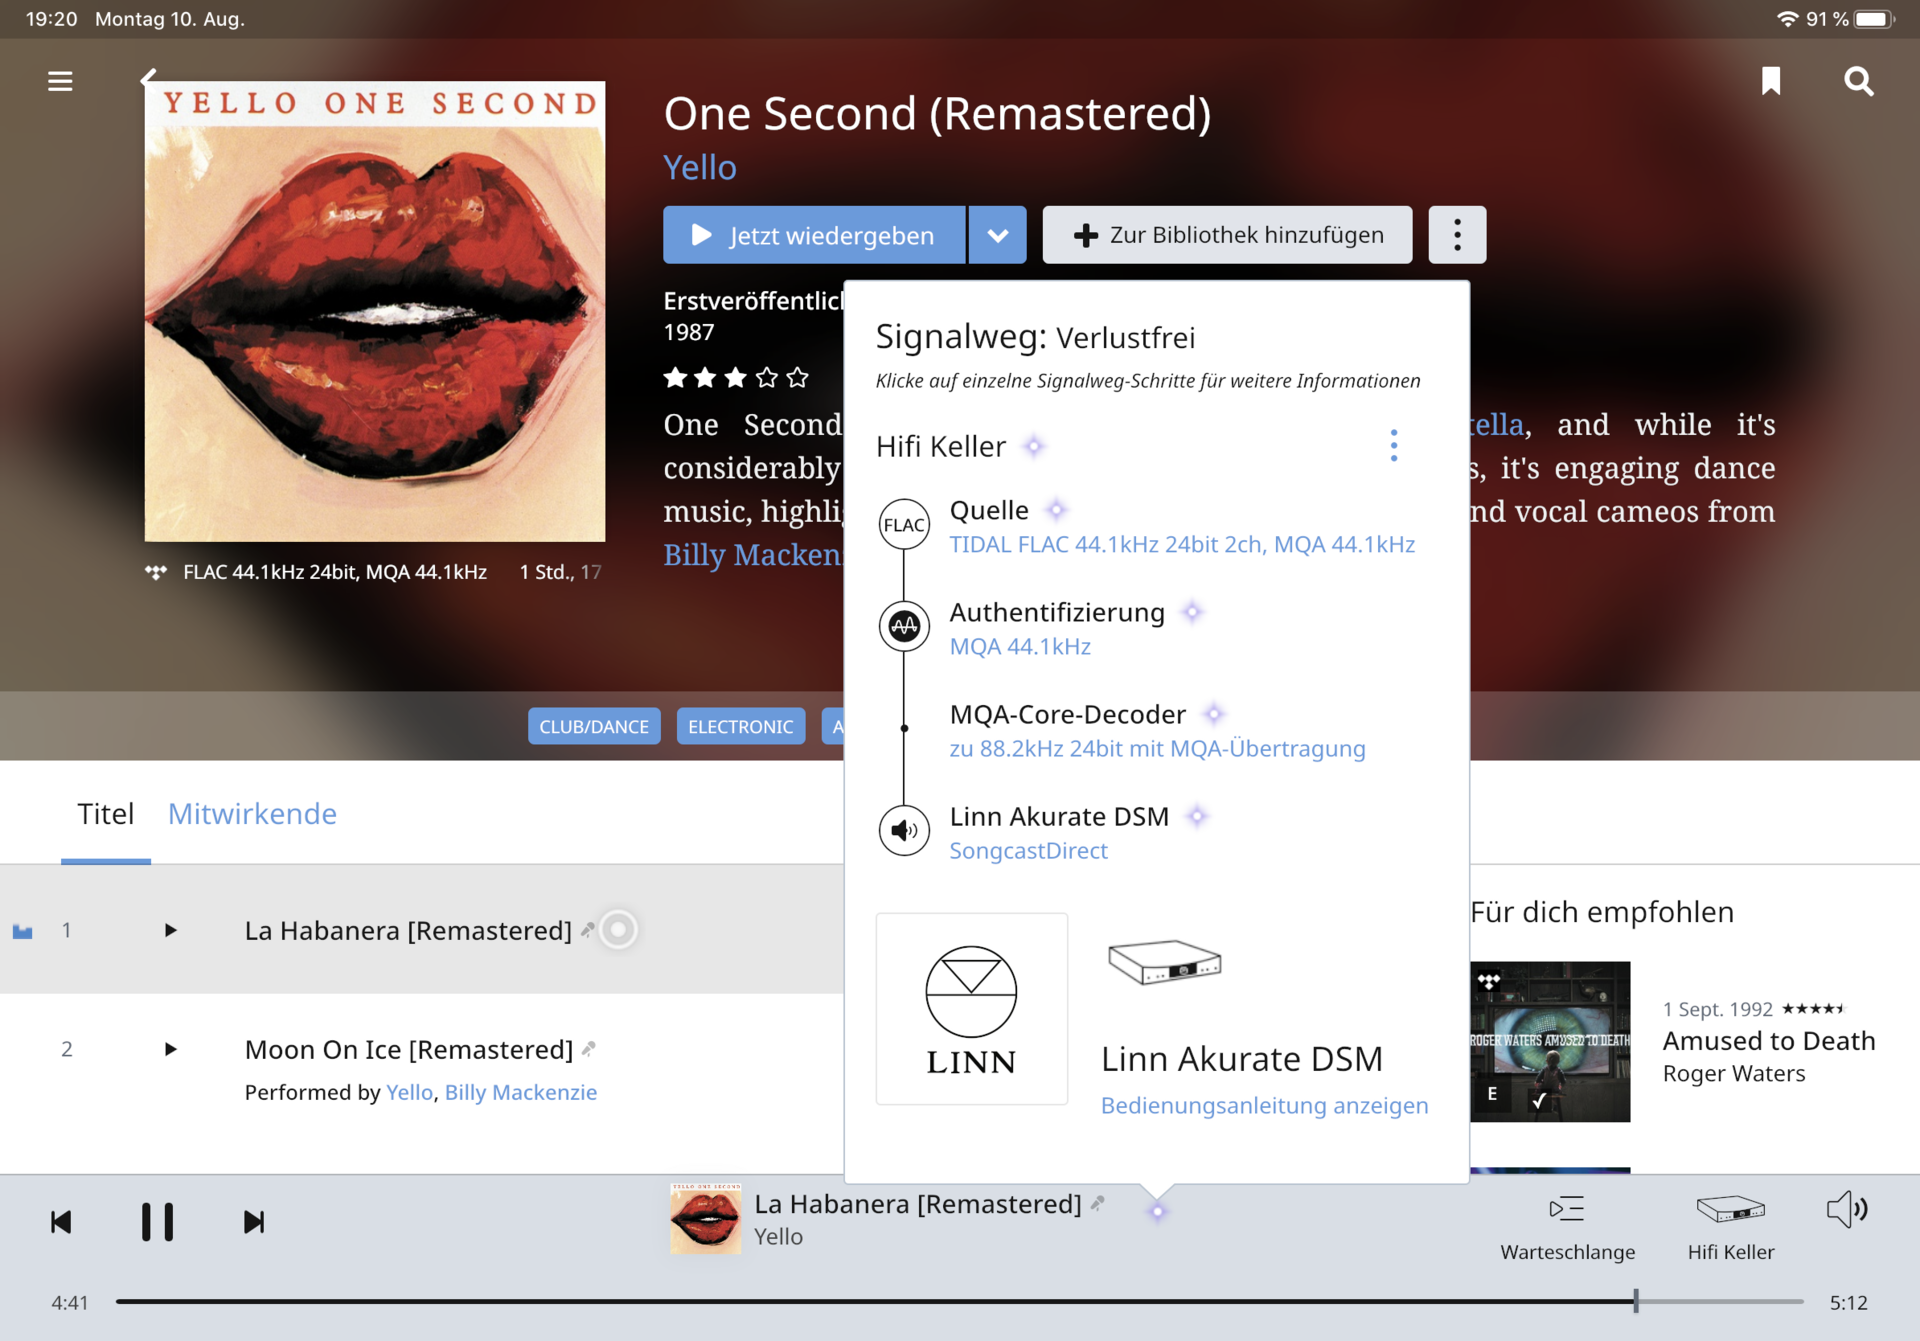Image resolution: width=1920 pixels, height=1341 pixels.
Task: Select the CLUB/DANCE genre tag
Action: [x=594, y=727]
